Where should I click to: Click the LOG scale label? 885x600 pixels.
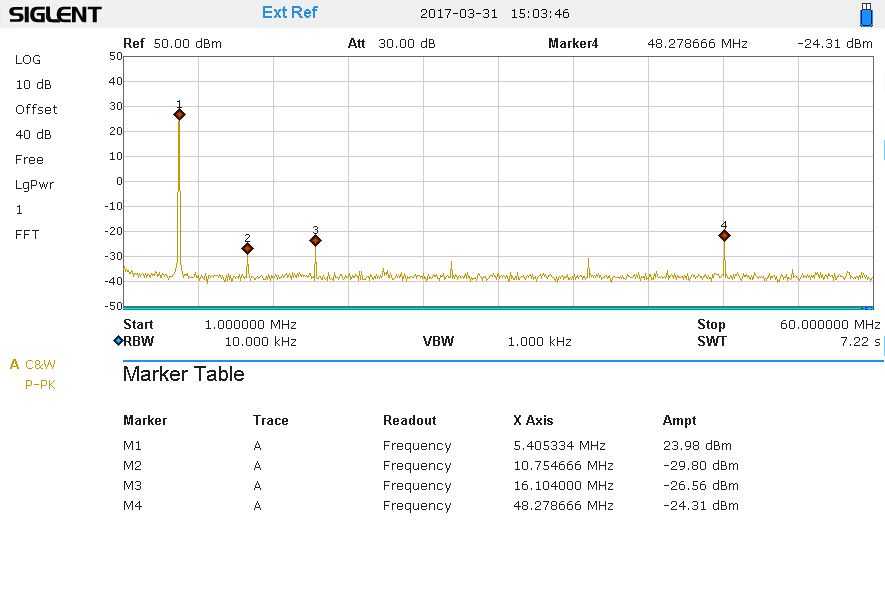tap(28, 59)
